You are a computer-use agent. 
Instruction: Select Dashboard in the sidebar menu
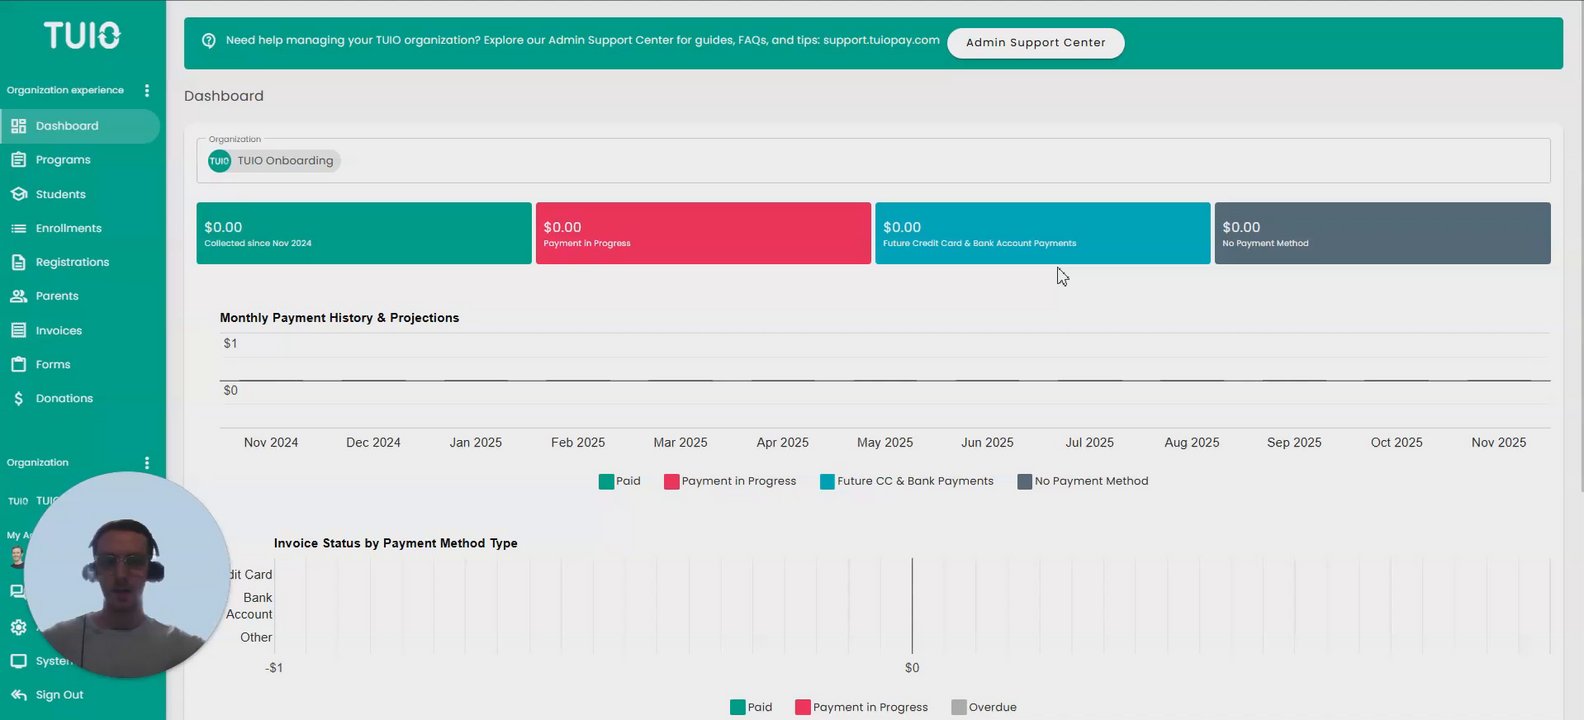click(x=67, y=126)
